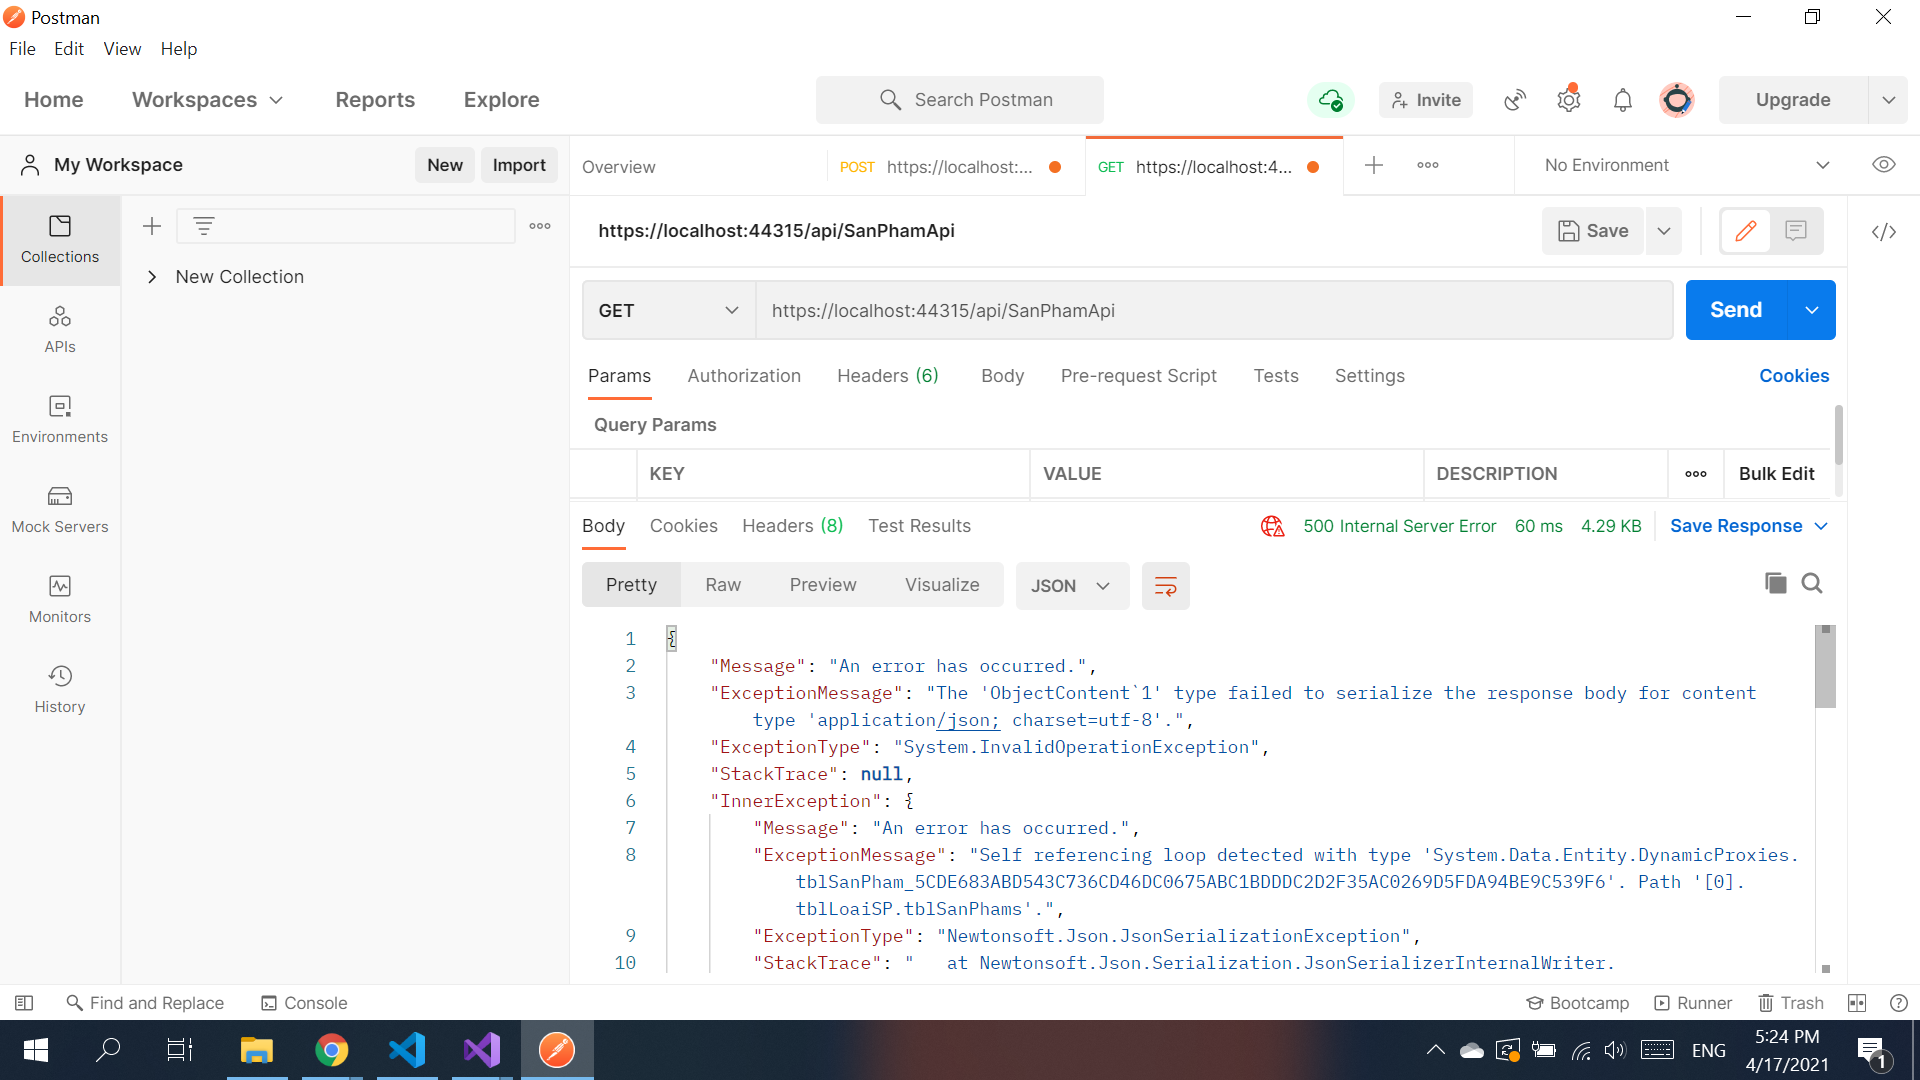
Task: Open the comments icon for this request
Action: [1796, 231]
